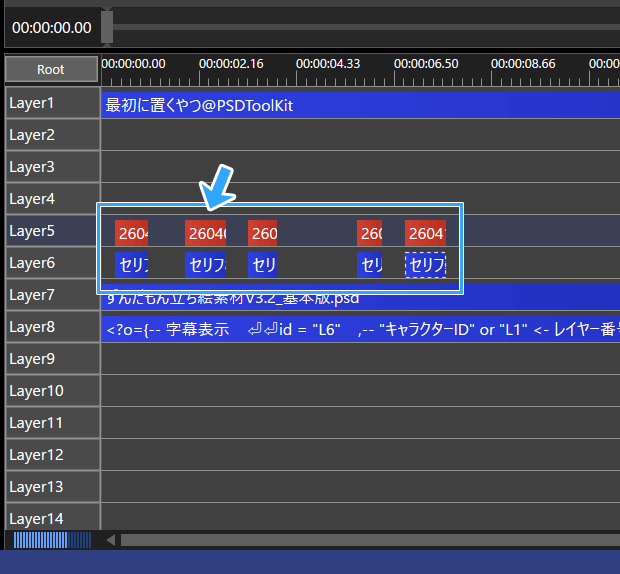Toggle Layer5 display on or off
The height and width of the screenshot is (574, 620).
[51, 231]
